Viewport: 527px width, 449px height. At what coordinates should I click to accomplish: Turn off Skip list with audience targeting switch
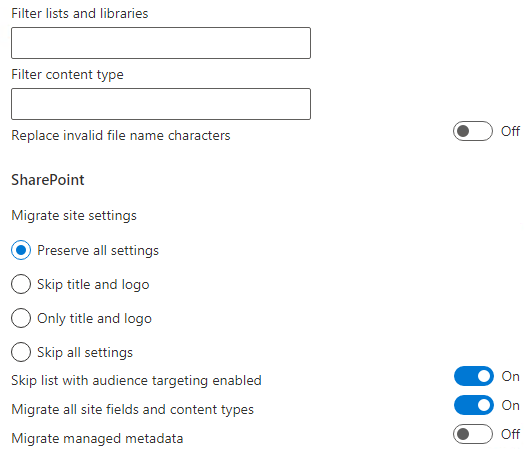474,376
